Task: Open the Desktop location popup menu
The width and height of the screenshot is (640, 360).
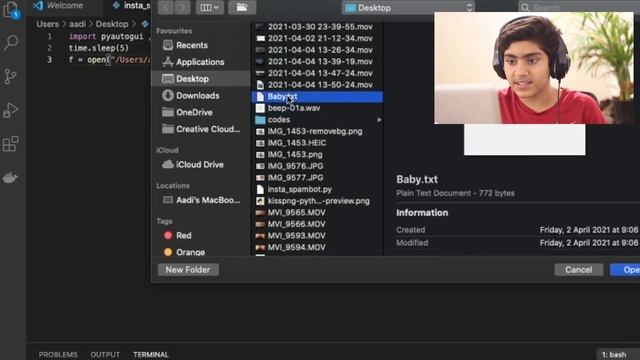Action: tap(409, 8)
